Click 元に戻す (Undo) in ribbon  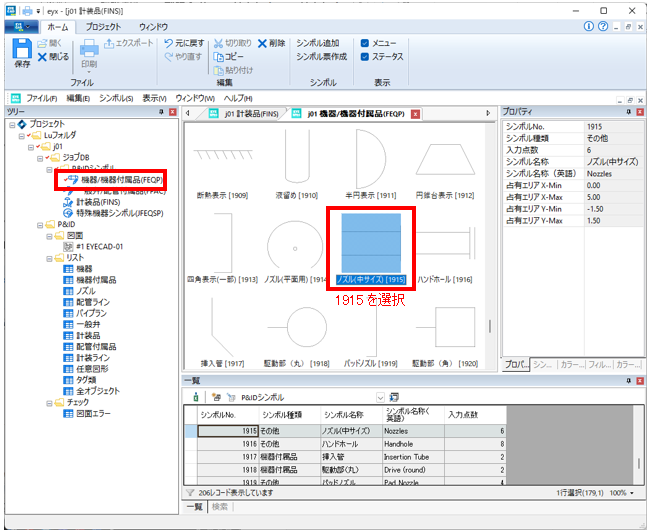(184, 43)
